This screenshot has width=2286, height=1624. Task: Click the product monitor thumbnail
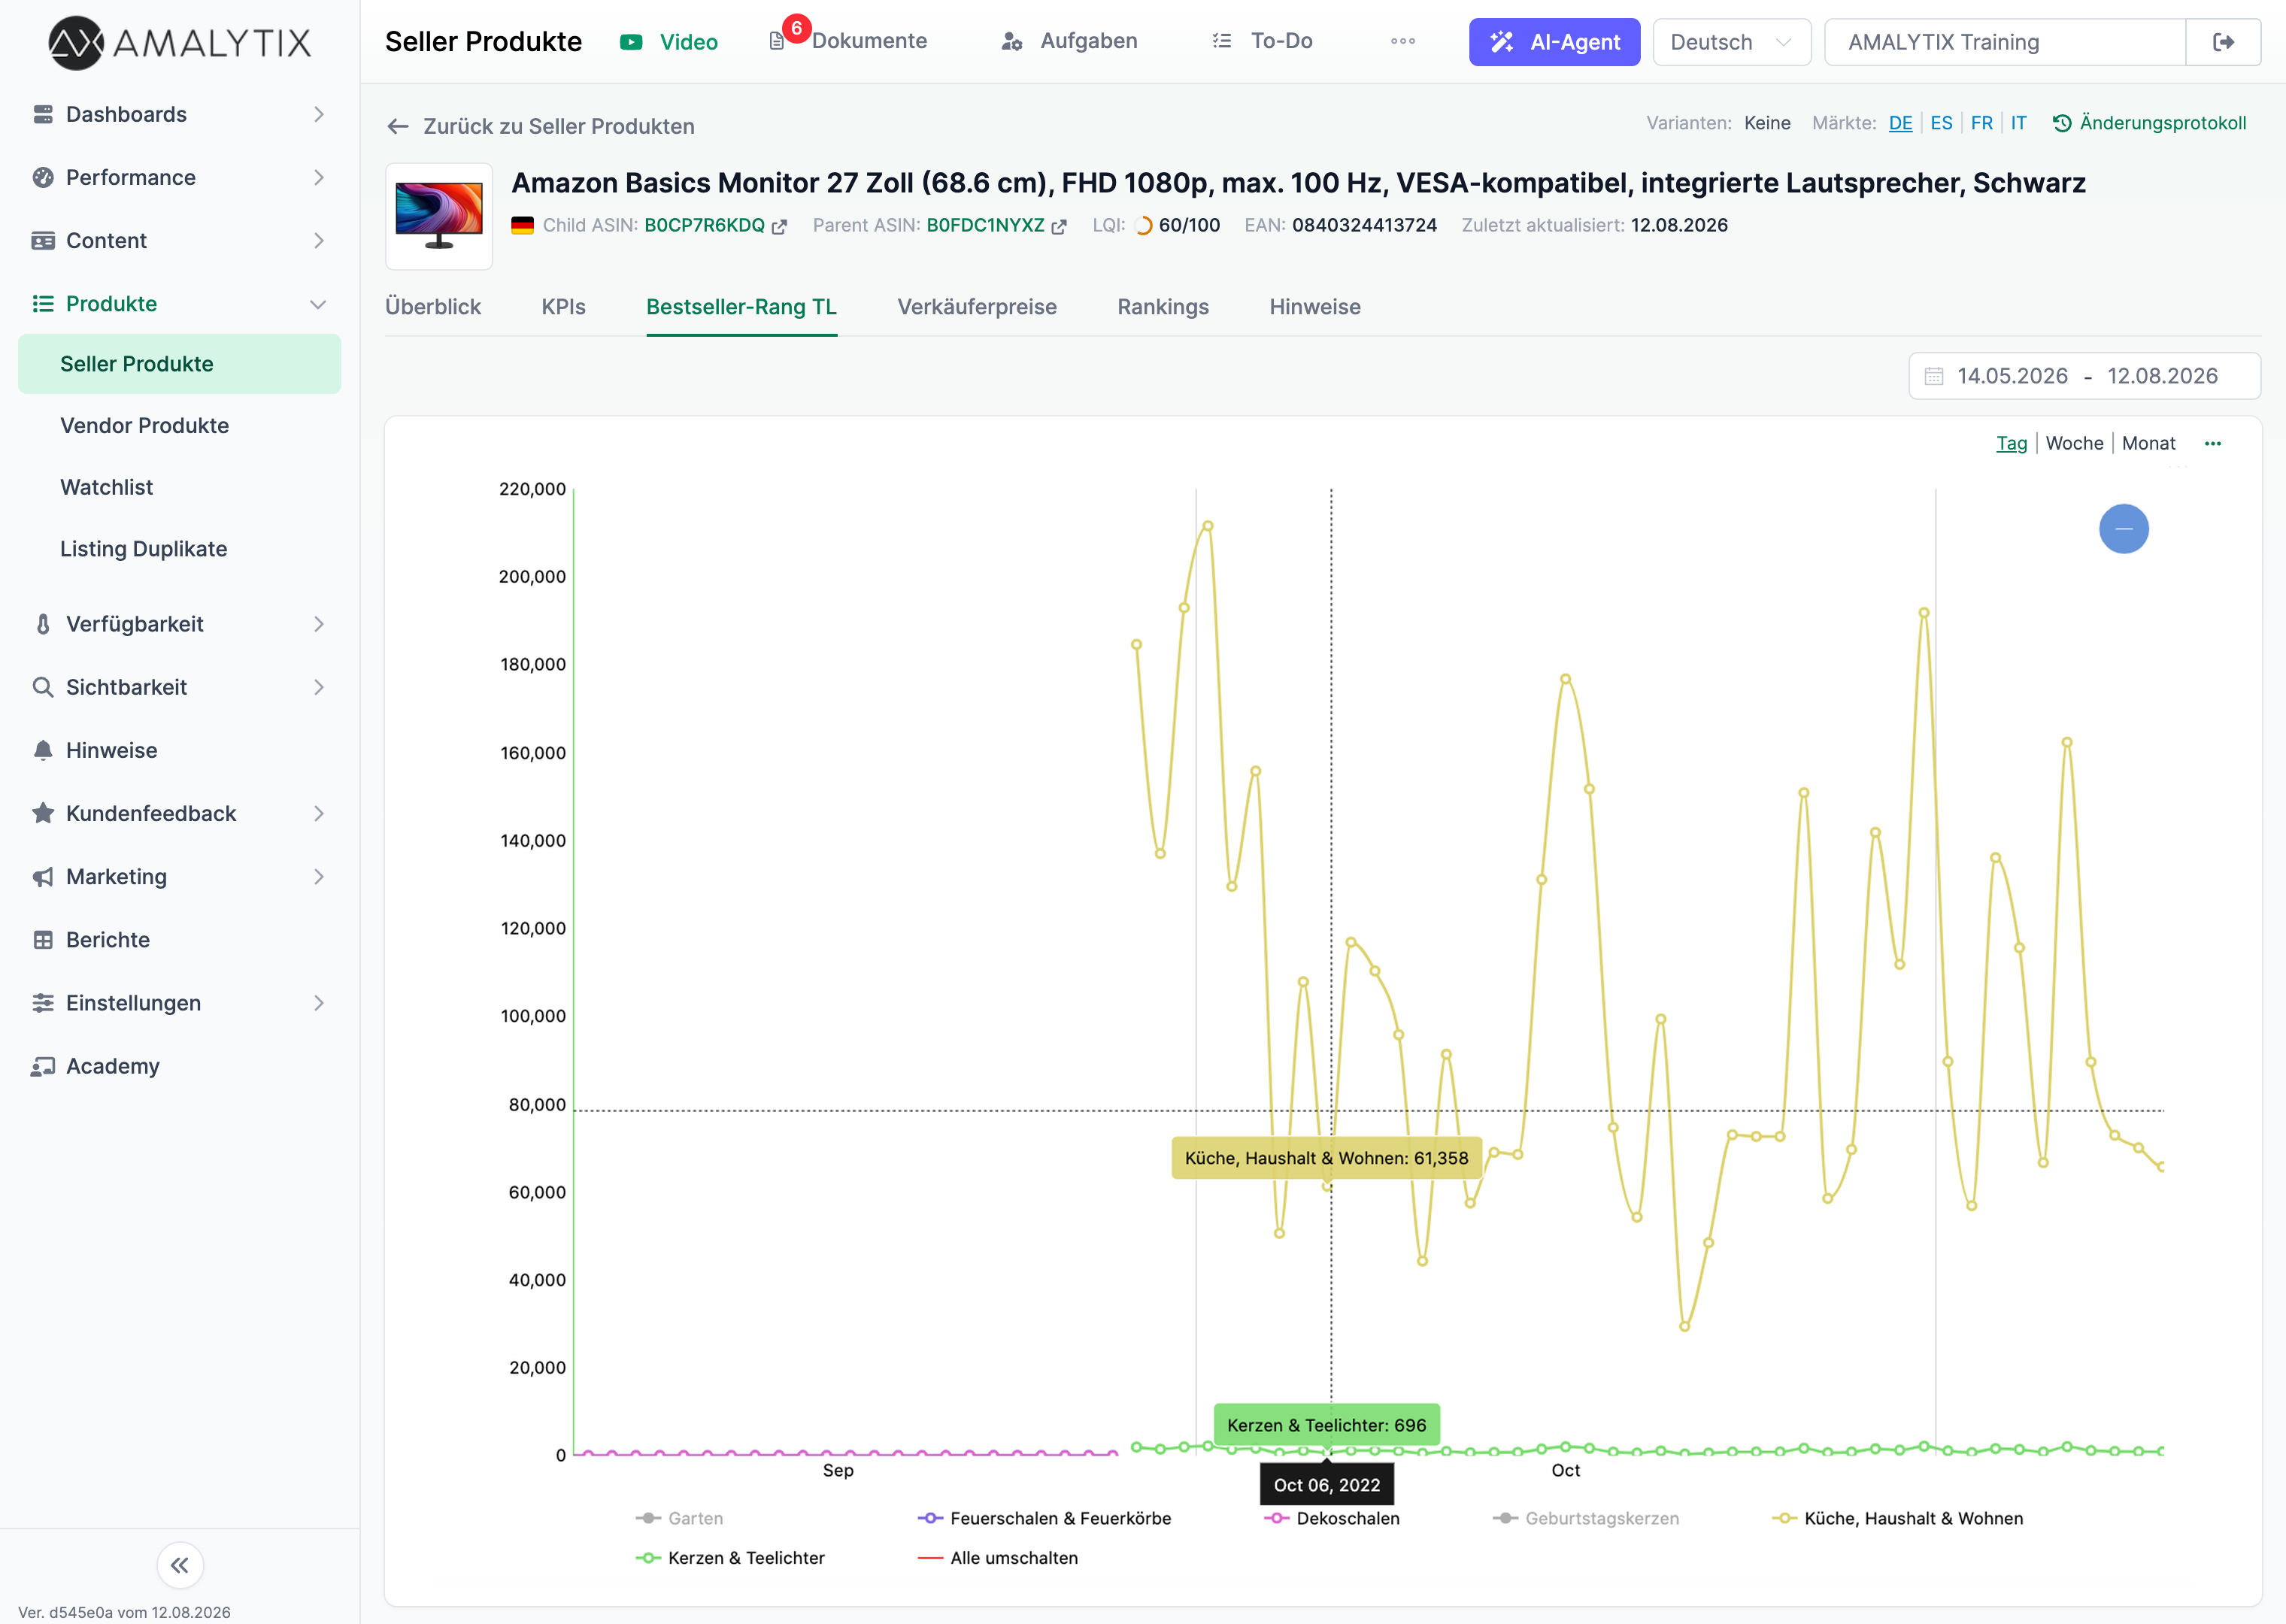(x=439, y=216)
